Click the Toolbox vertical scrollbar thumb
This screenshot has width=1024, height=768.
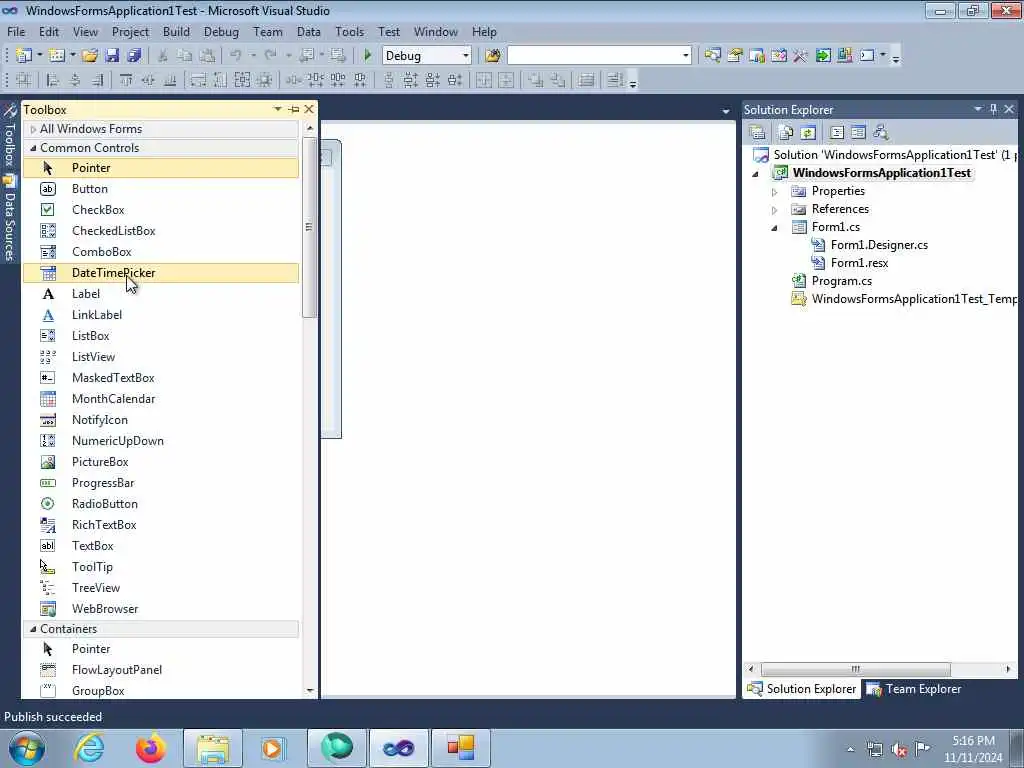pyautogui.click(x=309, y=227)
